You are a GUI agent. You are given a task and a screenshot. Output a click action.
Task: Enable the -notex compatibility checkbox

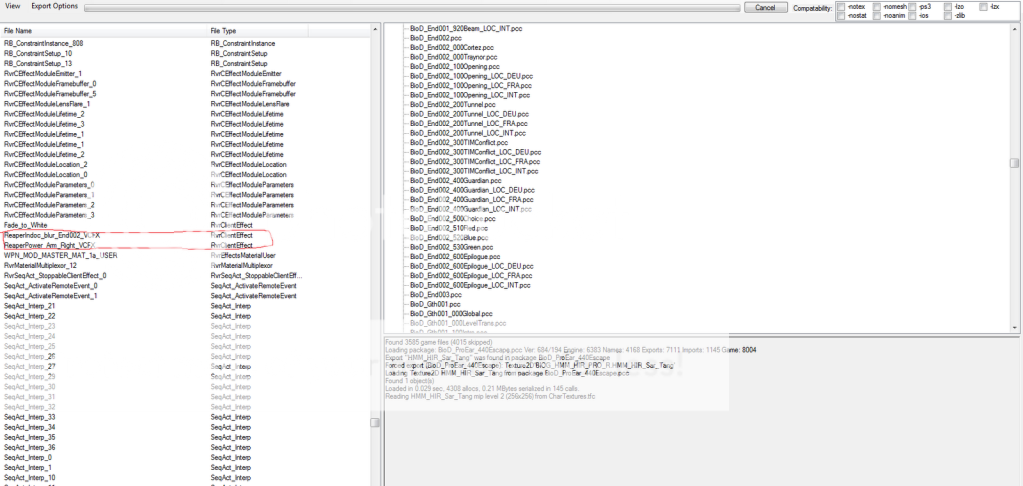tap(840, 7)
